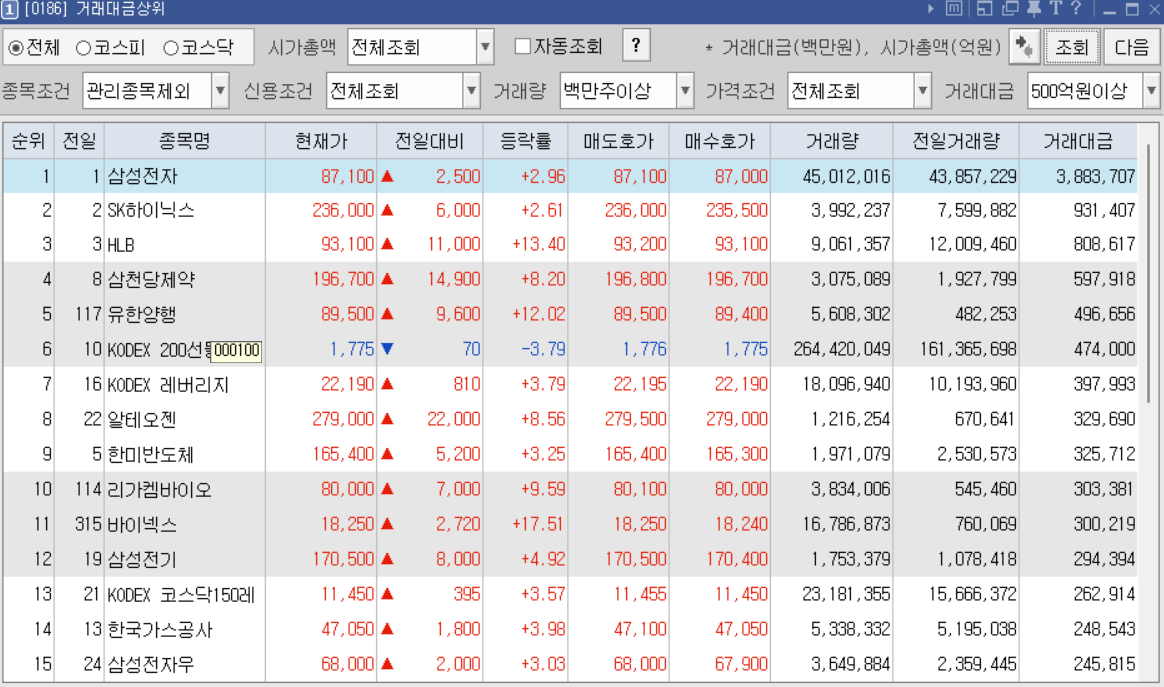
Task: Select the 삼성전자우 stock name
Action: (151, 664)
